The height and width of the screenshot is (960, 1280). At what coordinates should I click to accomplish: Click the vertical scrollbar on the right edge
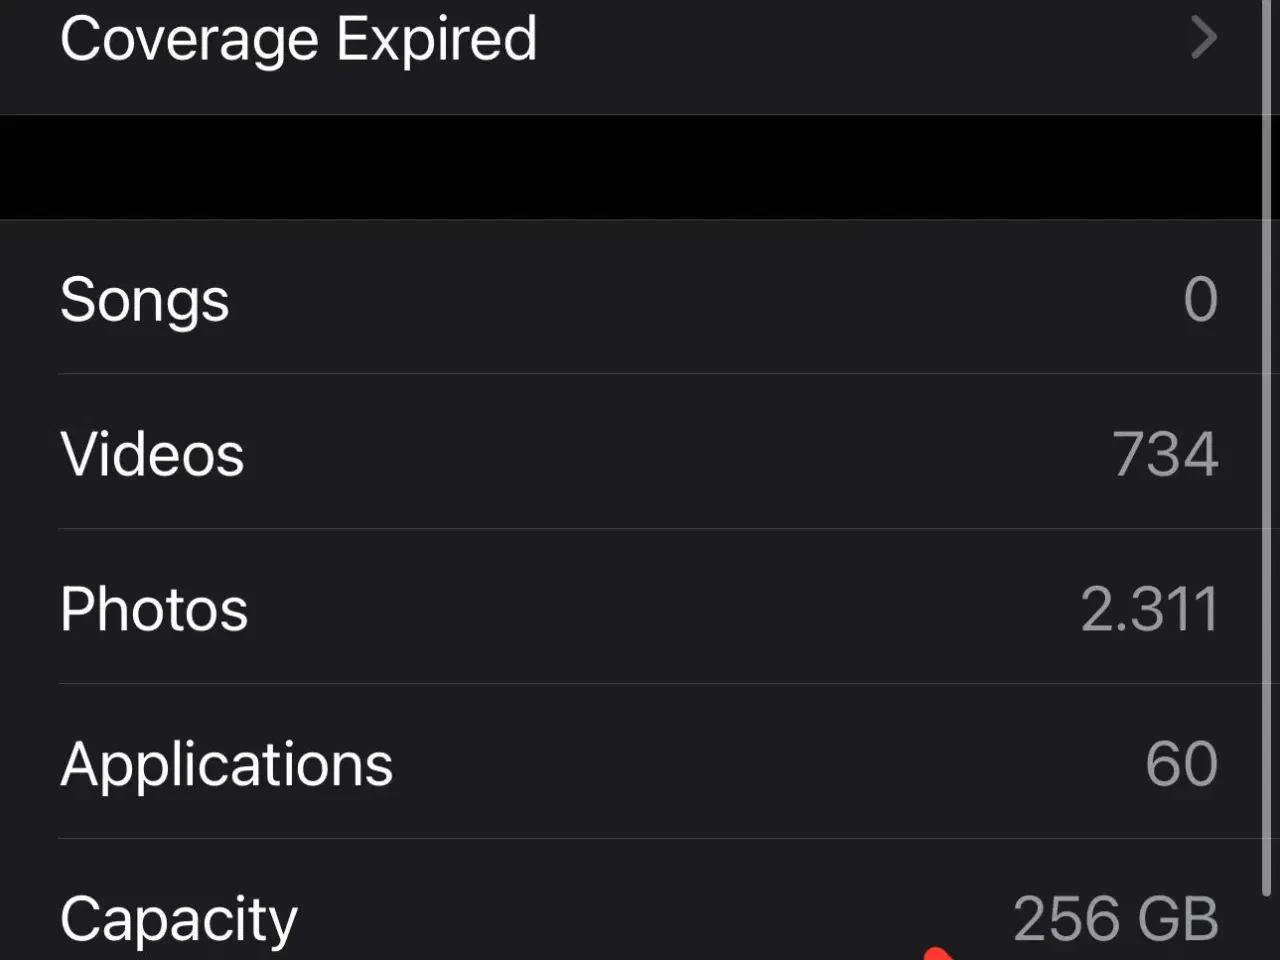pyautogui.click(x=1267, y=450)
